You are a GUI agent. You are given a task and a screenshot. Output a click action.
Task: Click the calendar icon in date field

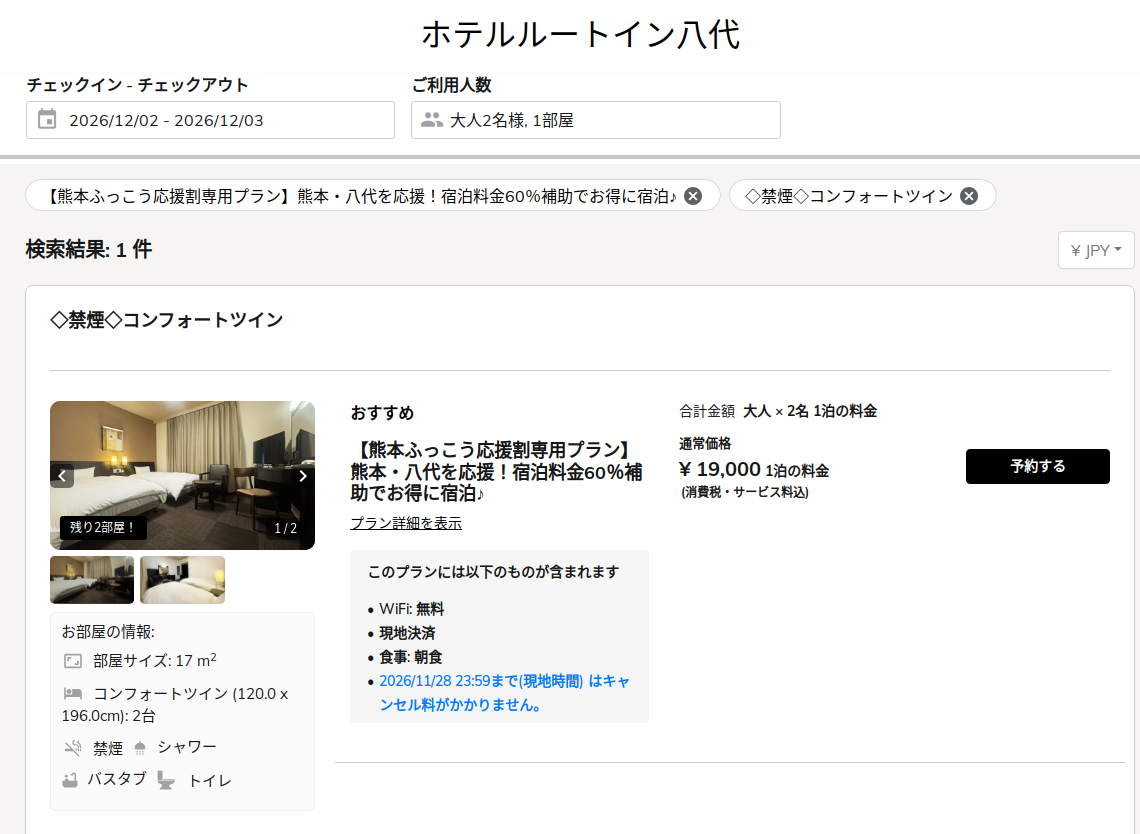(x=47, y=119)
